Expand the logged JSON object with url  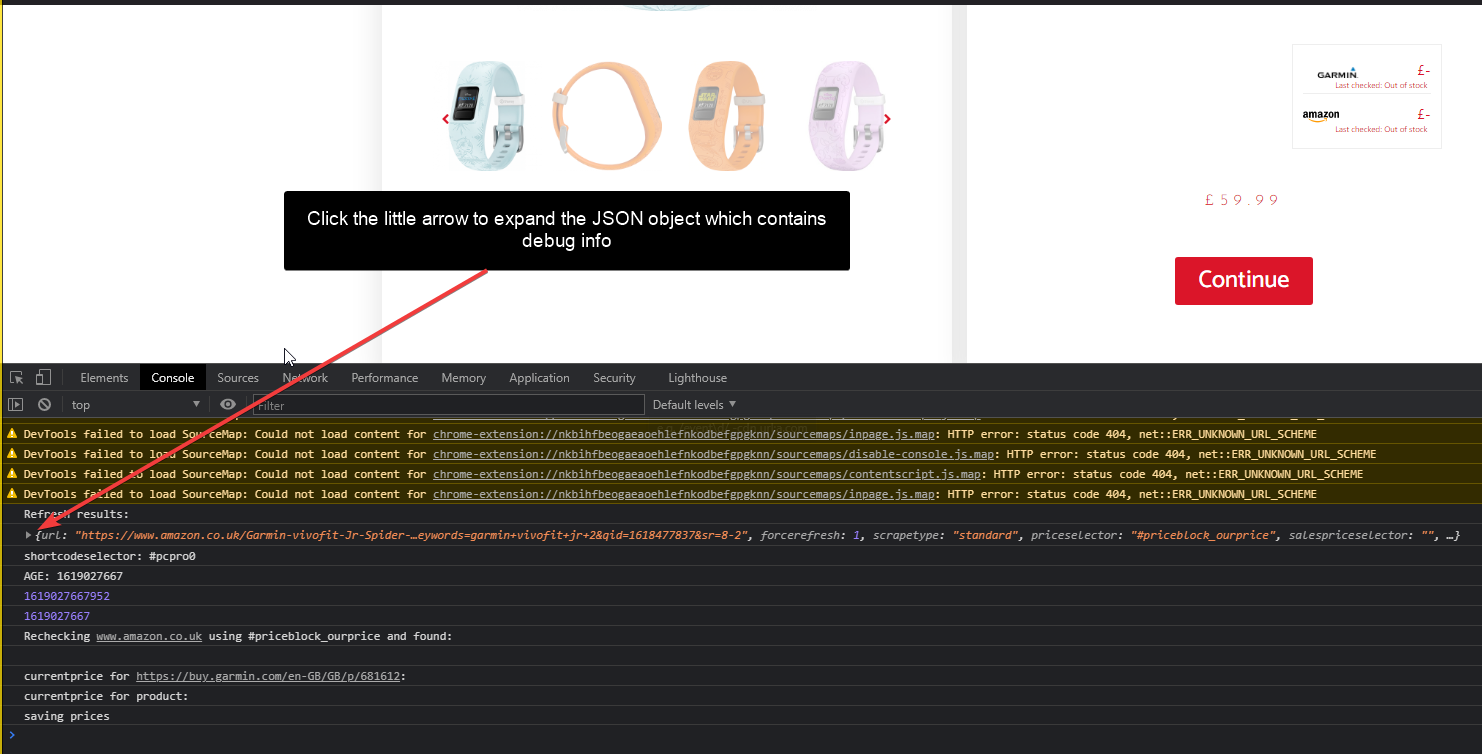pyautogui.click(x=28, y=536)
